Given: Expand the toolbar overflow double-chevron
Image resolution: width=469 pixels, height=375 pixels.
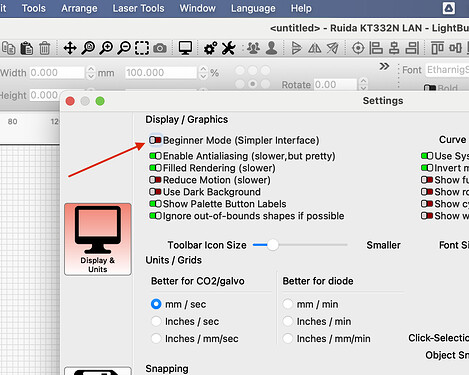Looking at the screenshot, I should [384, 66].
